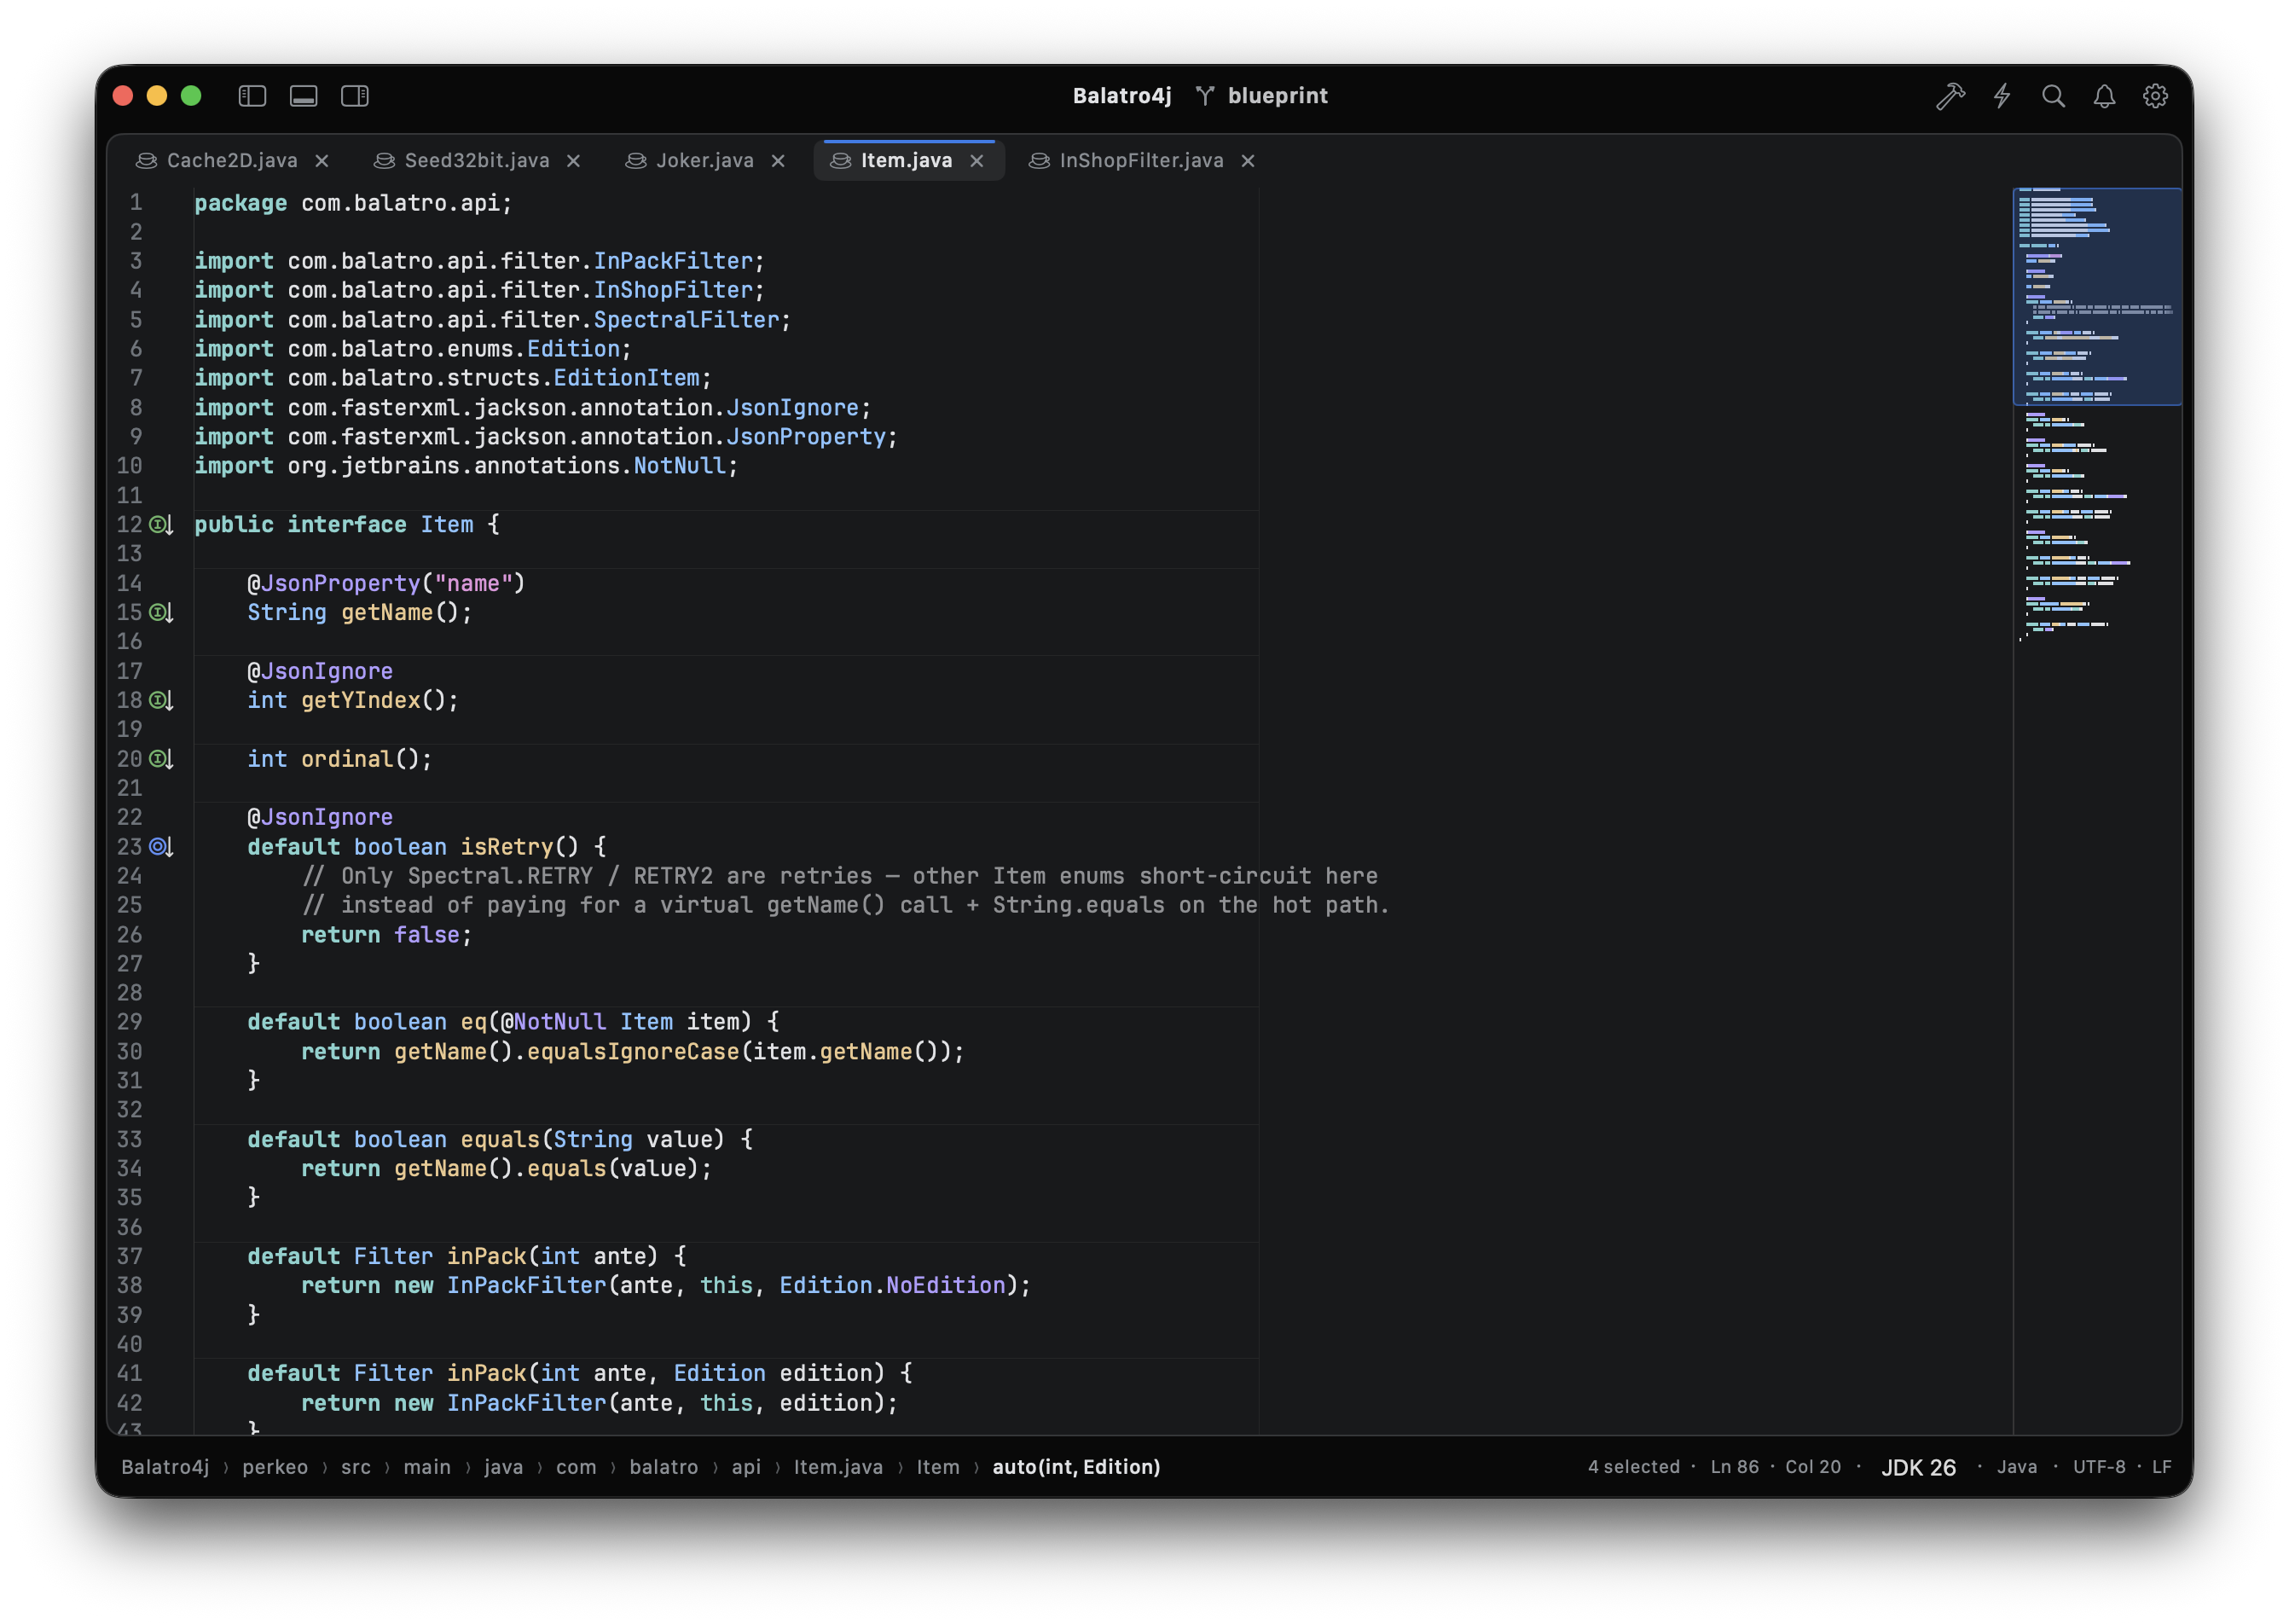
Task: Click the build hammer icon
Action: (1950, 96)
